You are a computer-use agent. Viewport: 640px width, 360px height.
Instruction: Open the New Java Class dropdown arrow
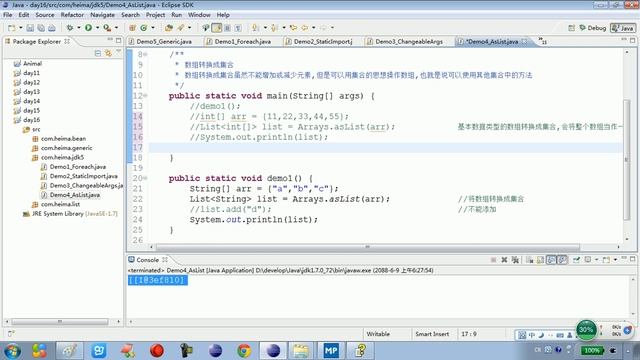coord(153,28)
